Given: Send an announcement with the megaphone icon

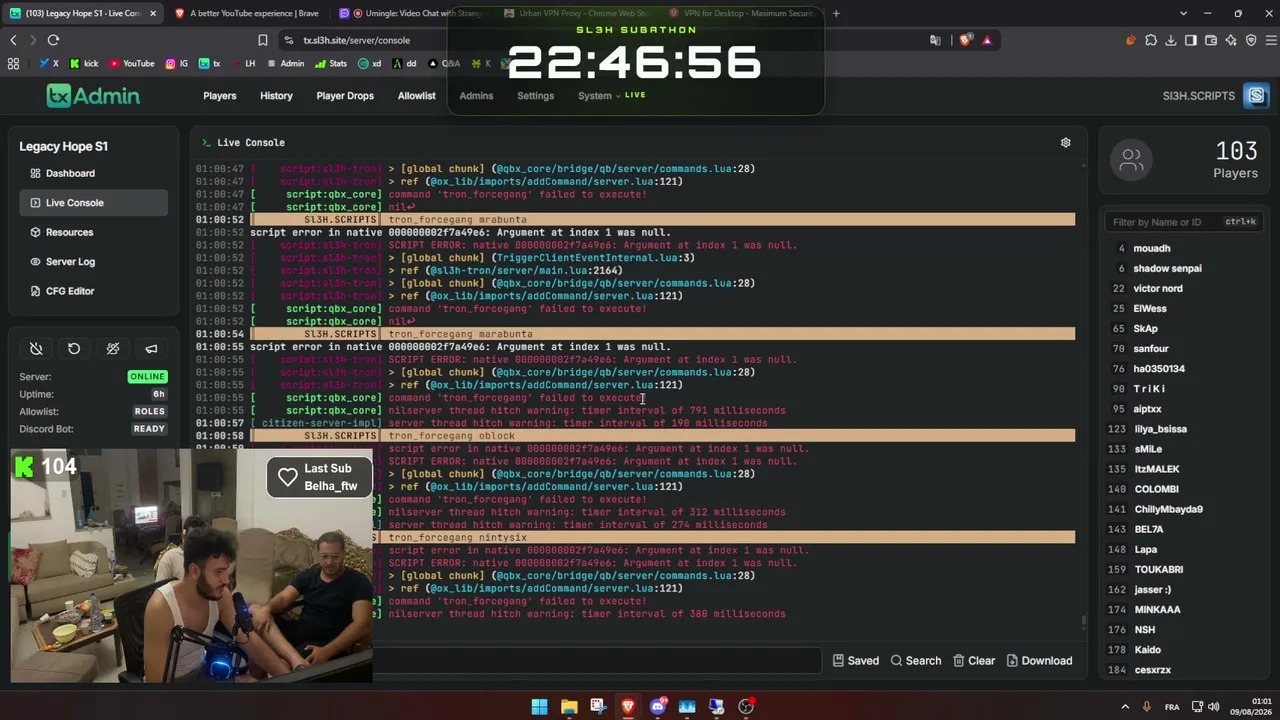Looking at the screenshot, I should click(x=151, y=349).
